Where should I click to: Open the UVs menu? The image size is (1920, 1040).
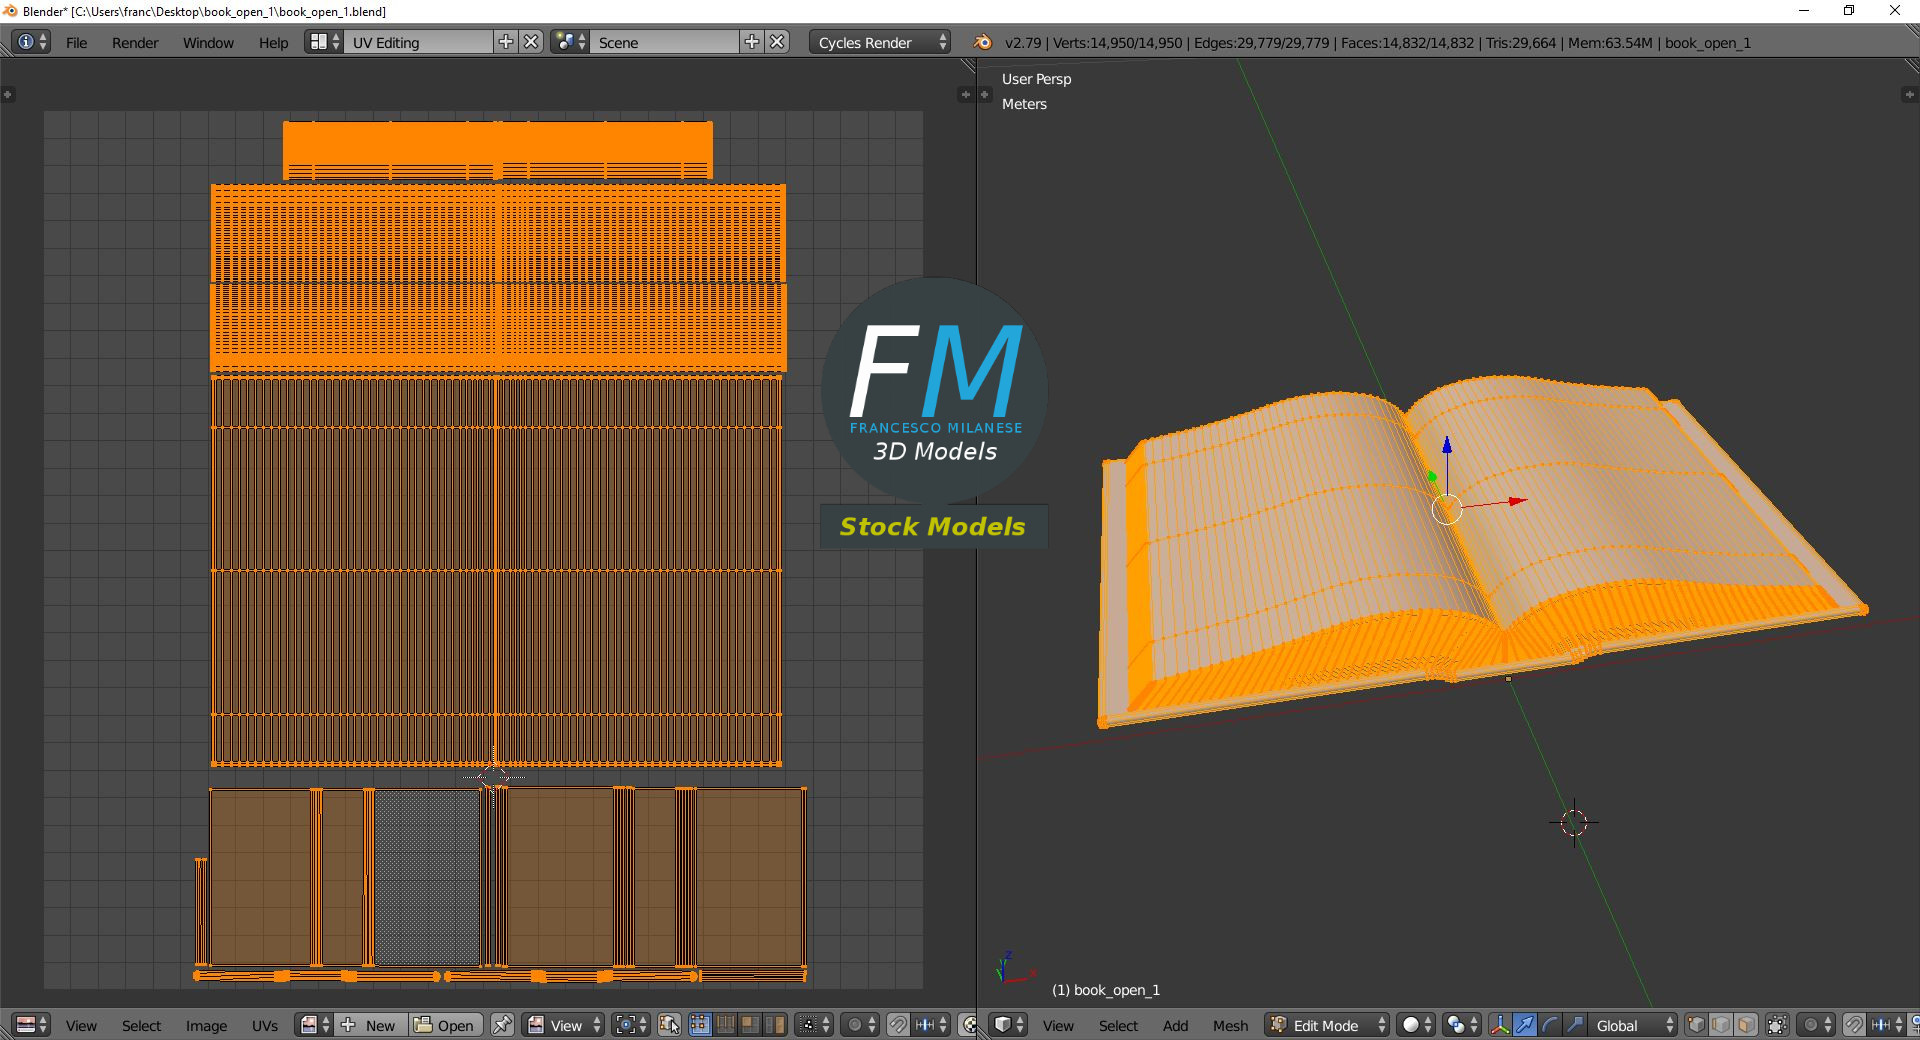(264, 1025)
